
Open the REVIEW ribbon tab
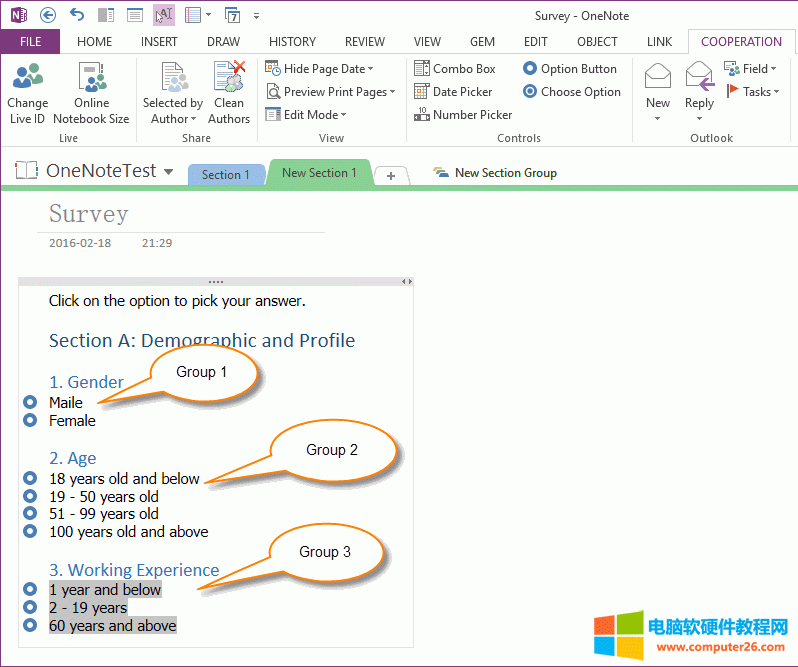365,42
